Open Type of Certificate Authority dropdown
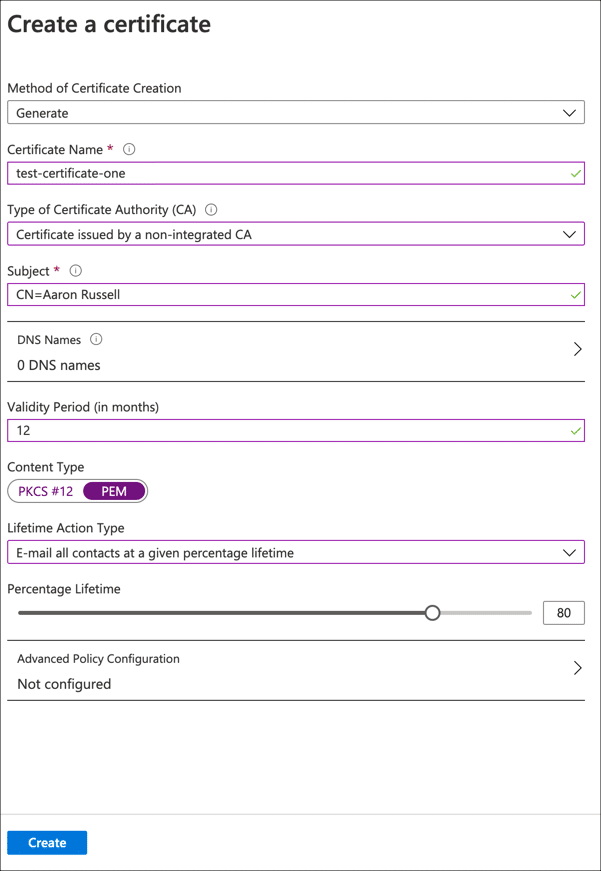Viewport: 601px width, 871px height. tap(296, 235)
